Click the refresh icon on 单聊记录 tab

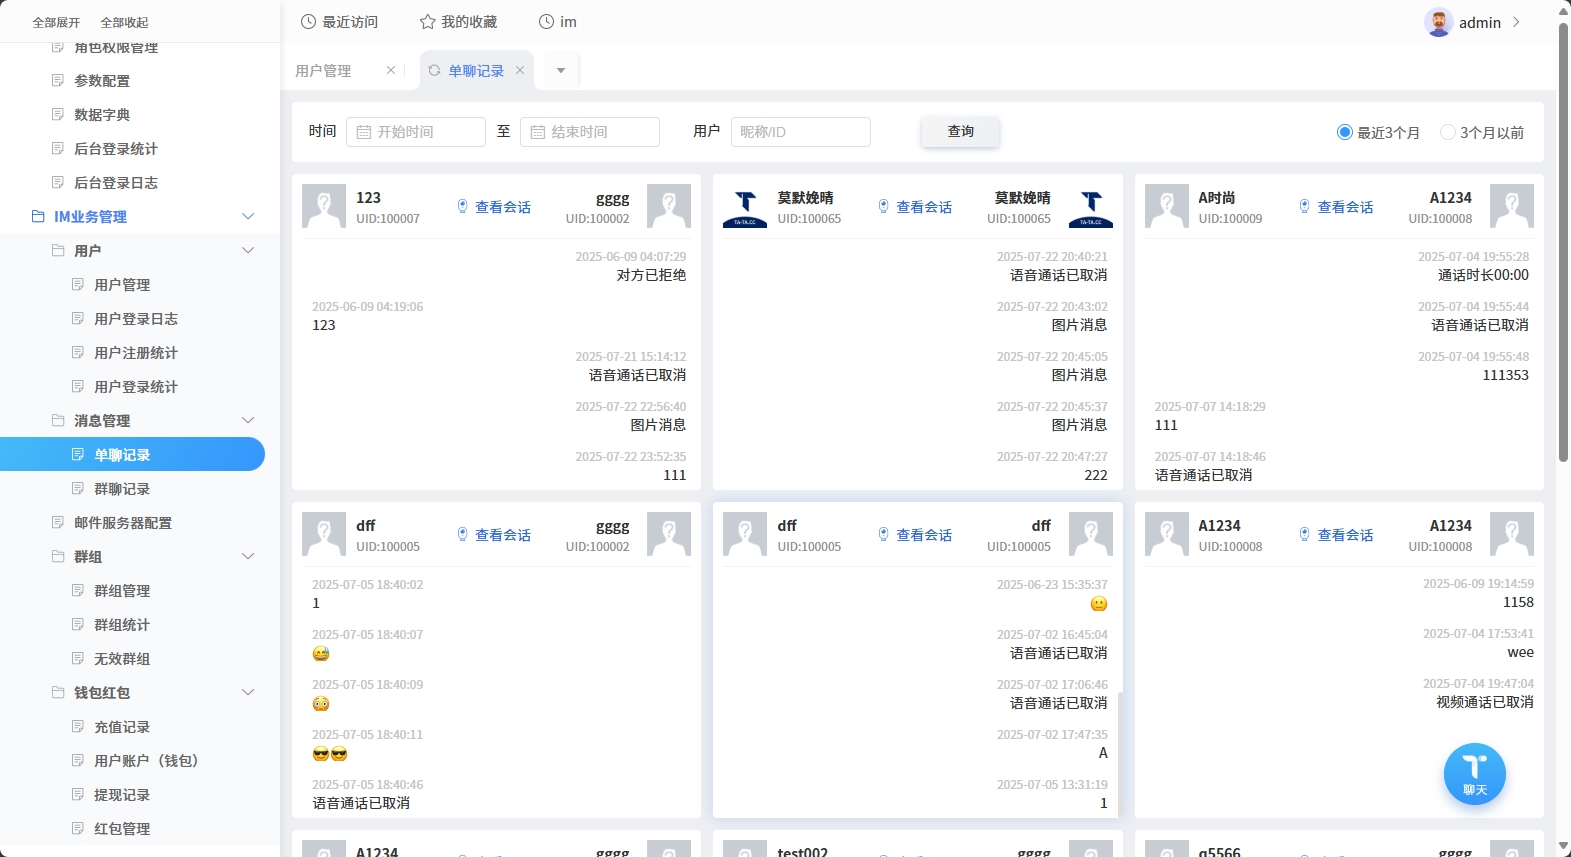click(x=434, y=70)
